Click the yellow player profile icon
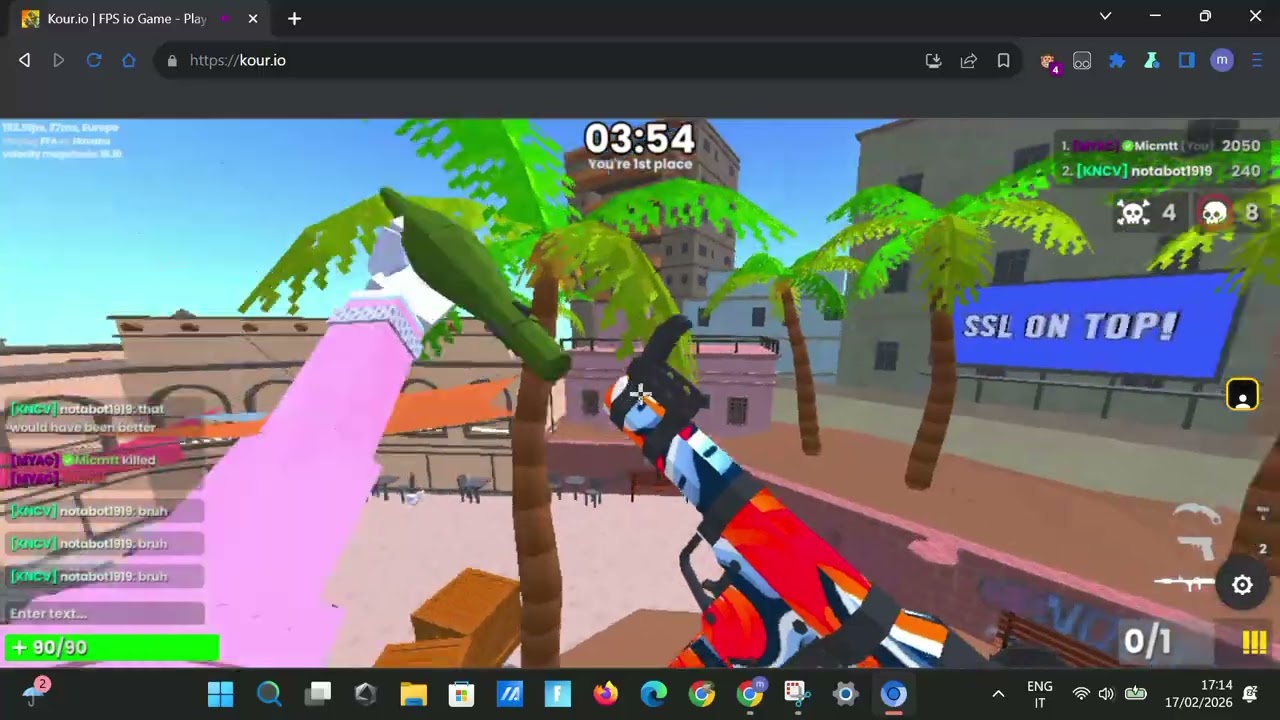 [1242, 395]
